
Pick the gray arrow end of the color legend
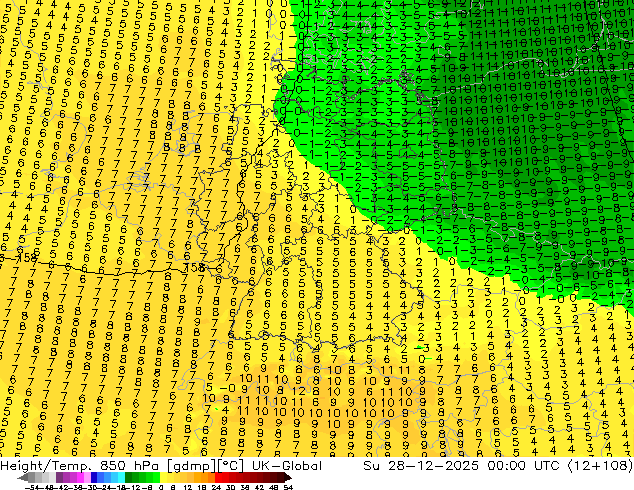pyautogui.click(x=22, y=478)
